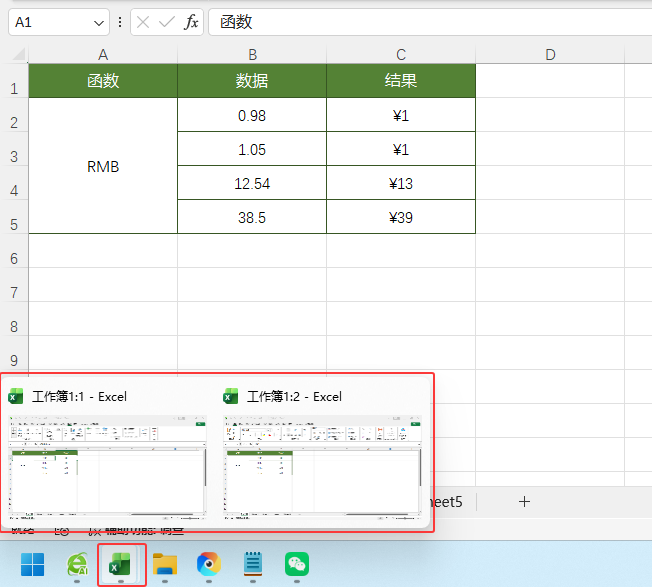Click the three-dot formula bar handle

(x=120, y=22)
